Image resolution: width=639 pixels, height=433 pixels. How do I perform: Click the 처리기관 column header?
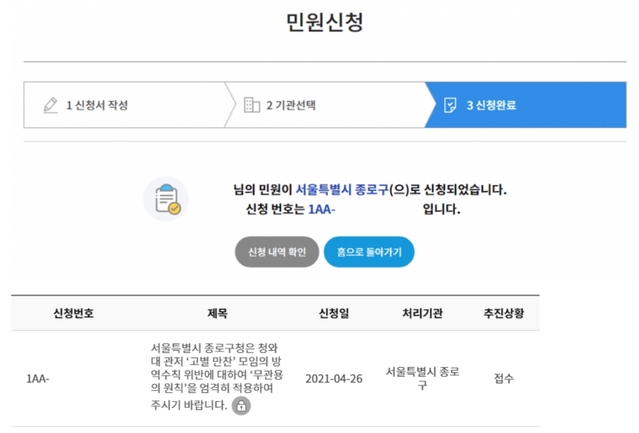coord(422,313)
